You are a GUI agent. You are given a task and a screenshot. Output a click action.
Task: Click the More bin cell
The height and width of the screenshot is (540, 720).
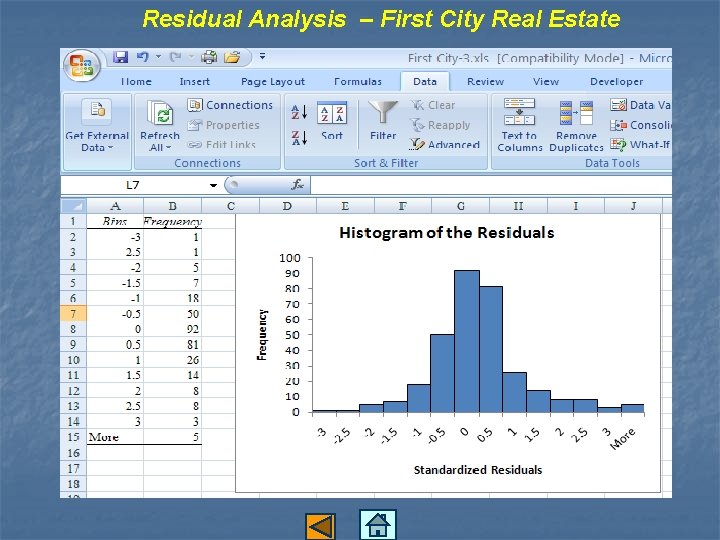(115, 437)
